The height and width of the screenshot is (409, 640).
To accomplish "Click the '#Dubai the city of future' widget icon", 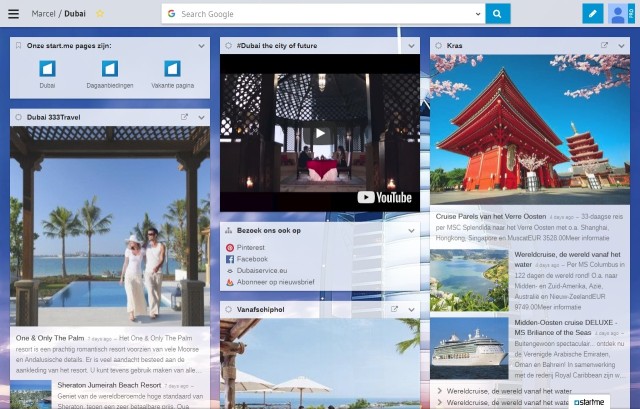I will [229, 46].
